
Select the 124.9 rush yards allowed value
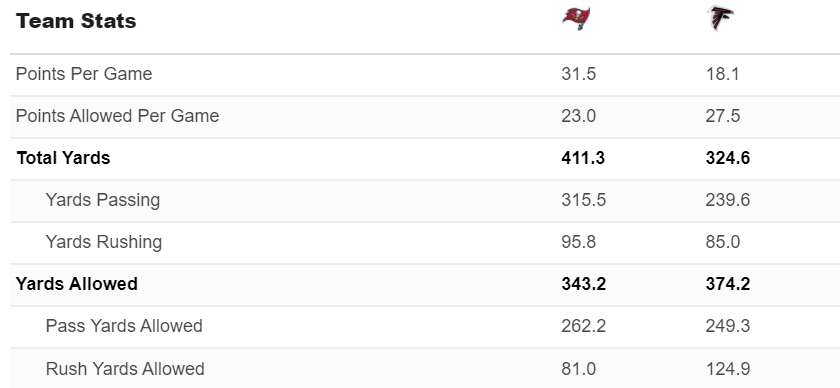[728, 369]
